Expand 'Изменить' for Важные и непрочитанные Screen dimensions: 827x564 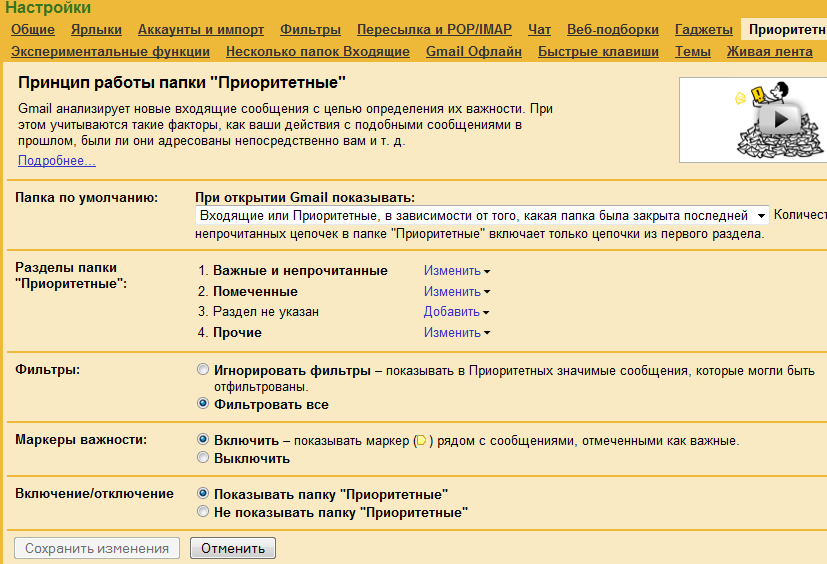tap(457, 271)
